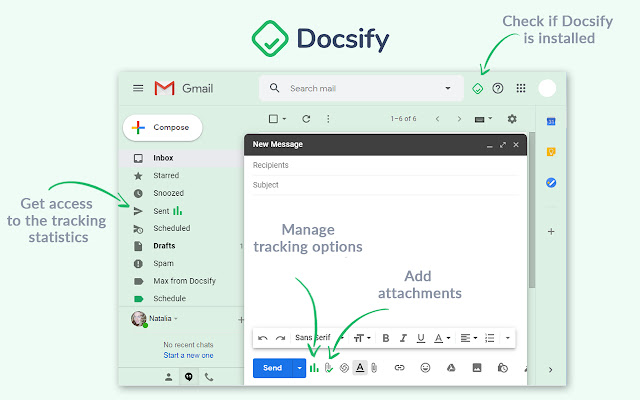Open Google Keep in the side panel
The height and width of the screenshot is (400, 640).
(x=551, y=152)
